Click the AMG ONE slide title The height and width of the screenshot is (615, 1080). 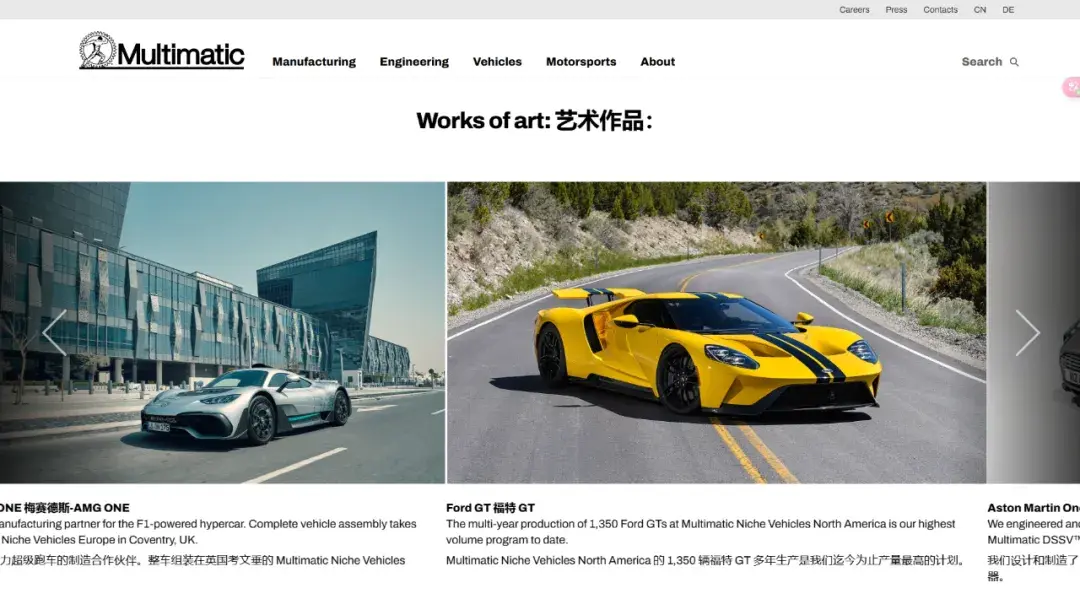pyautogui.click(x=65, y=508)
